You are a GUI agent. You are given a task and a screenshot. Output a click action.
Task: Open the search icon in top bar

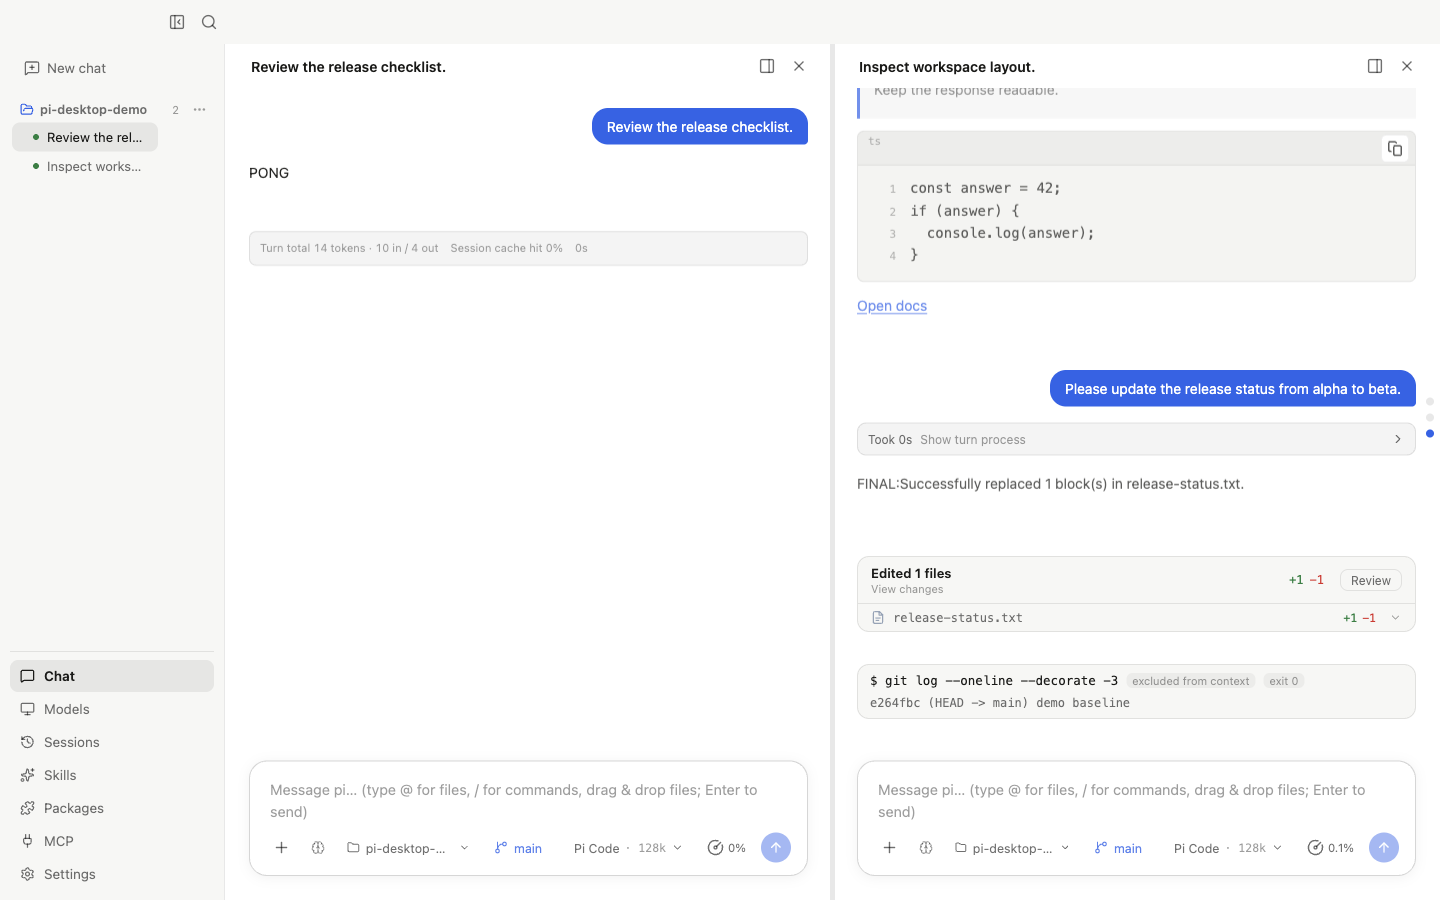(209, 22)
